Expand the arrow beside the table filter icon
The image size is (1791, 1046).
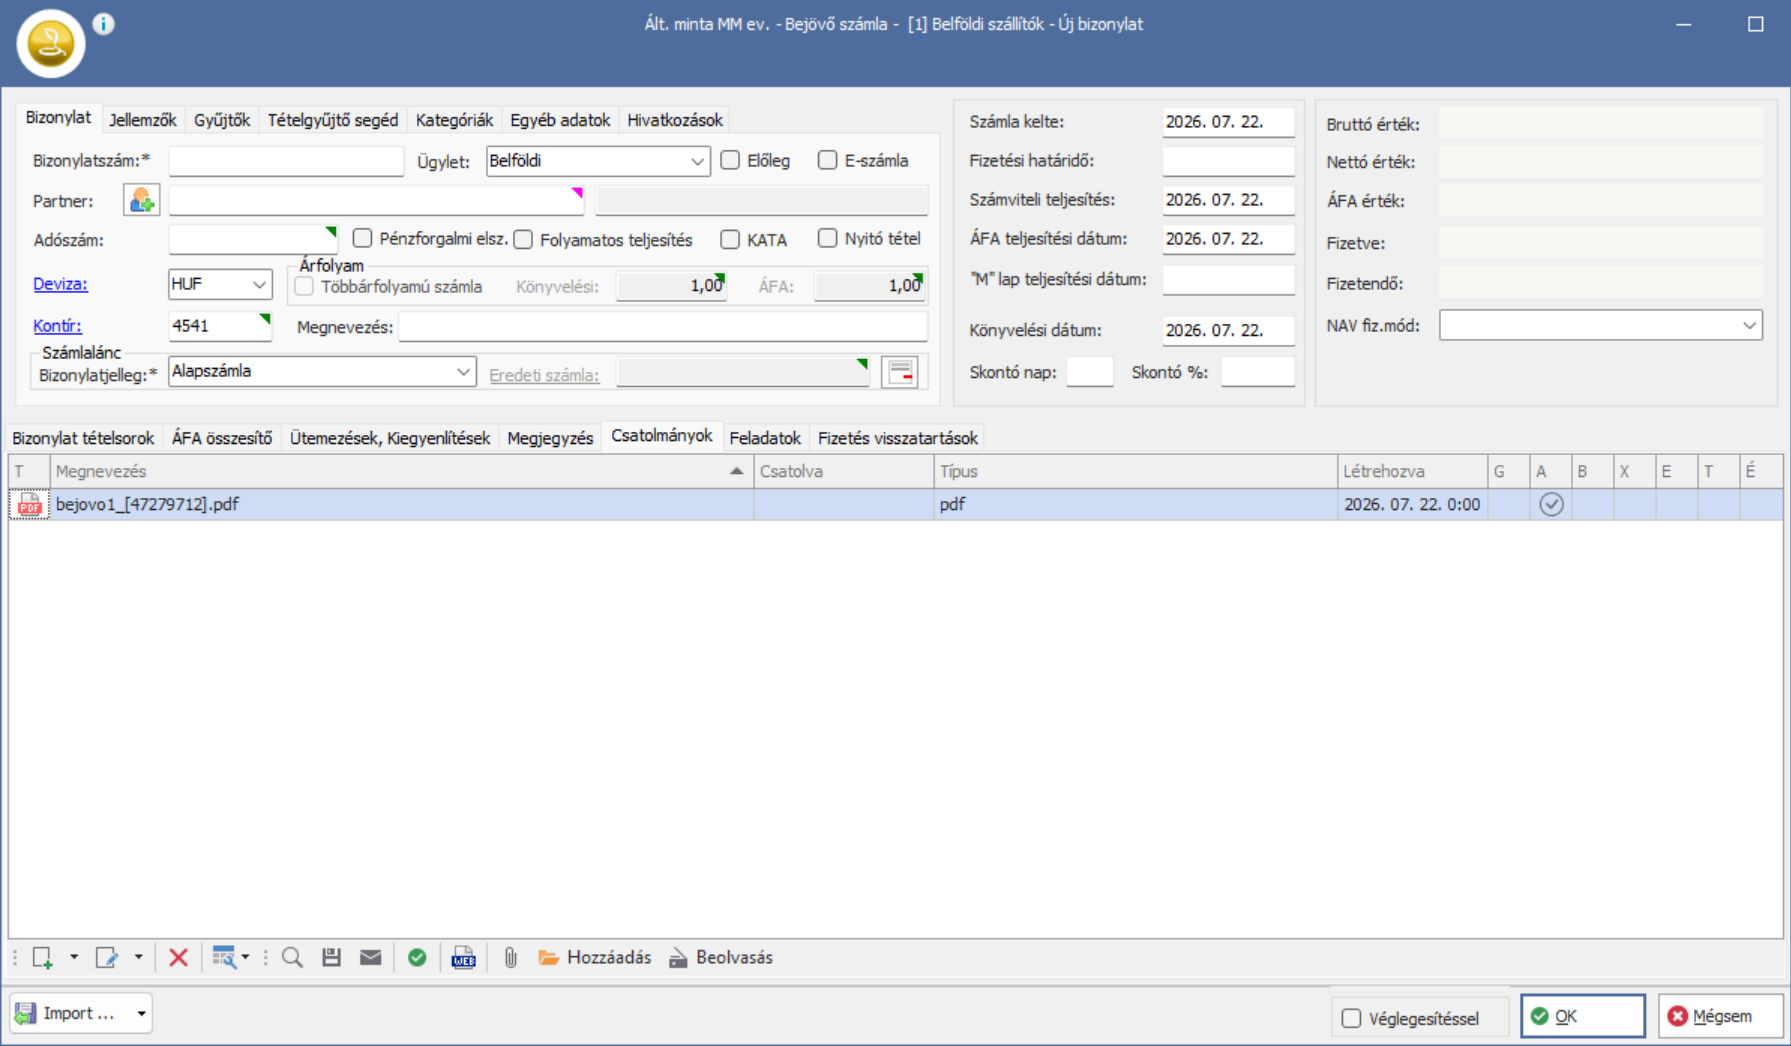246,958
